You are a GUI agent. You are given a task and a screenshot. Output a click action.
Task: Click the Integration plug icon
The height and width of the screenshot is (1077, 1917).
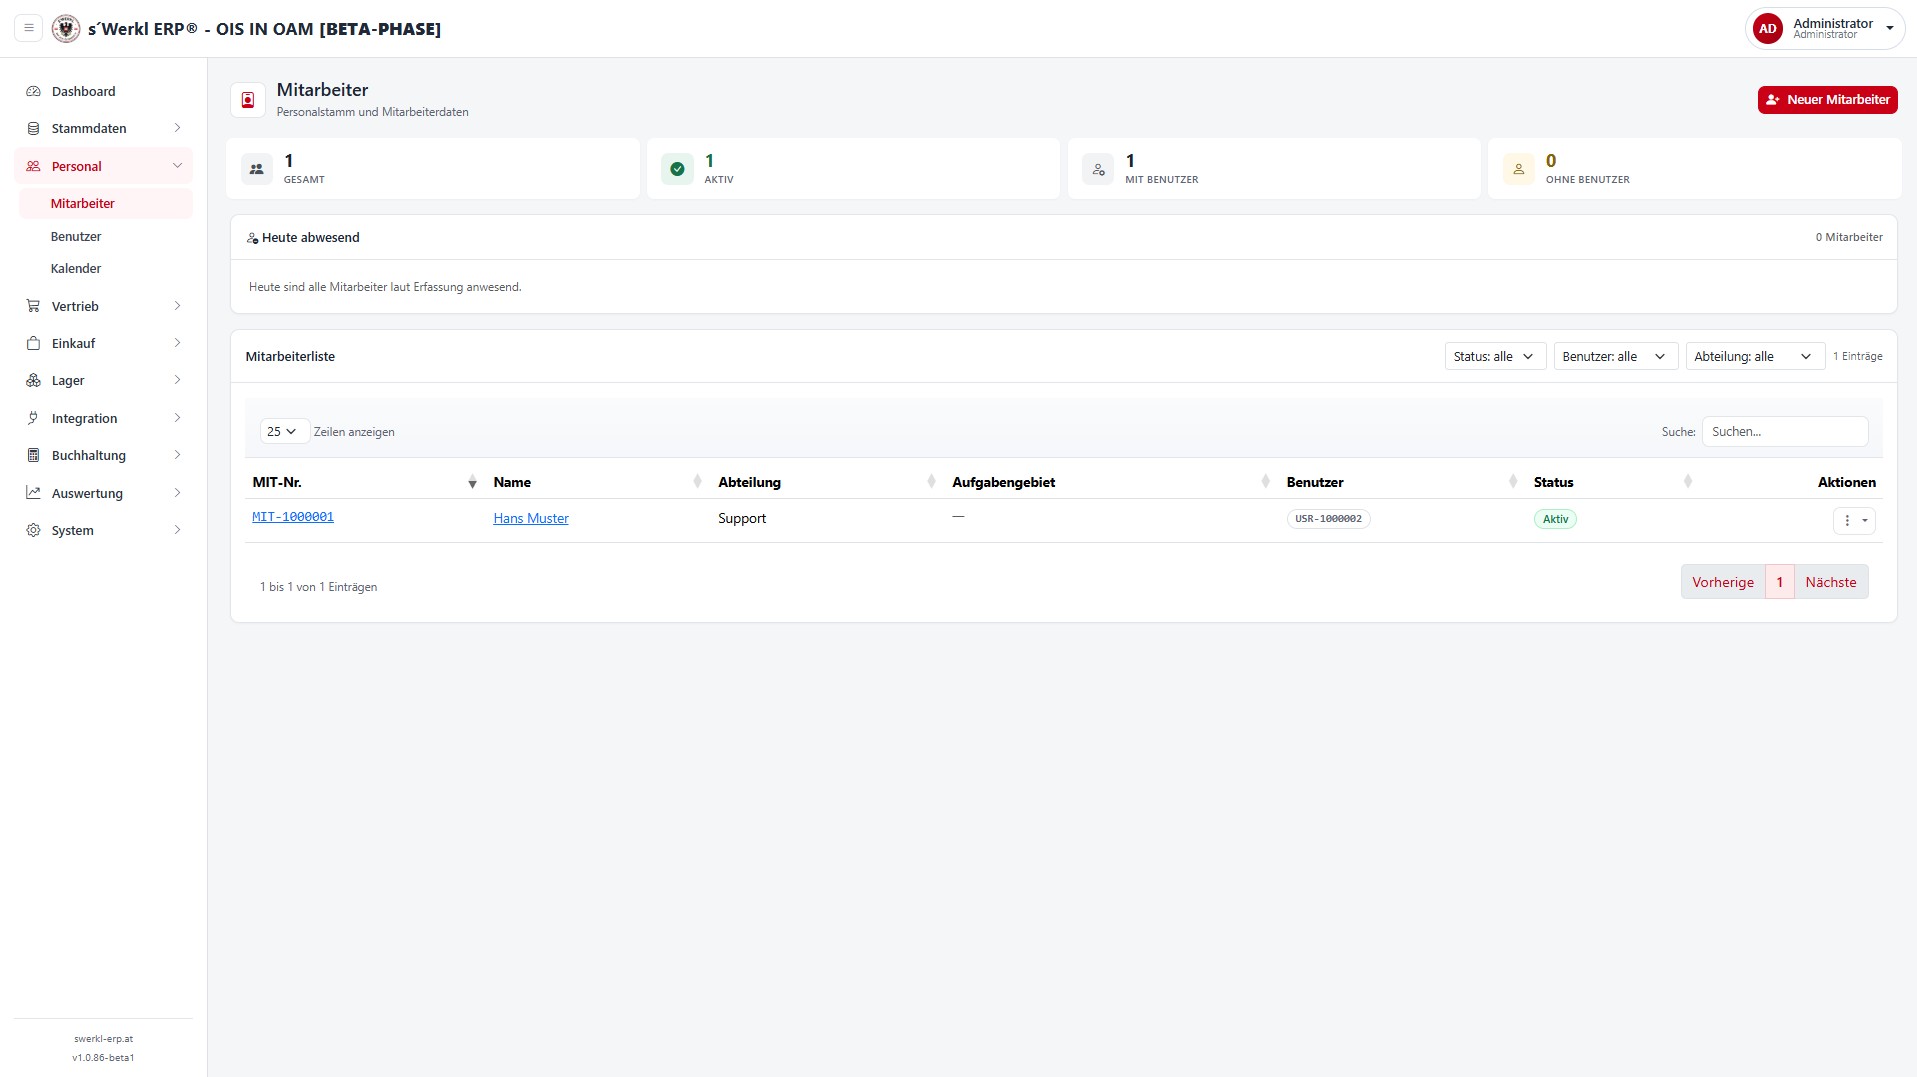tap(33, 418)
